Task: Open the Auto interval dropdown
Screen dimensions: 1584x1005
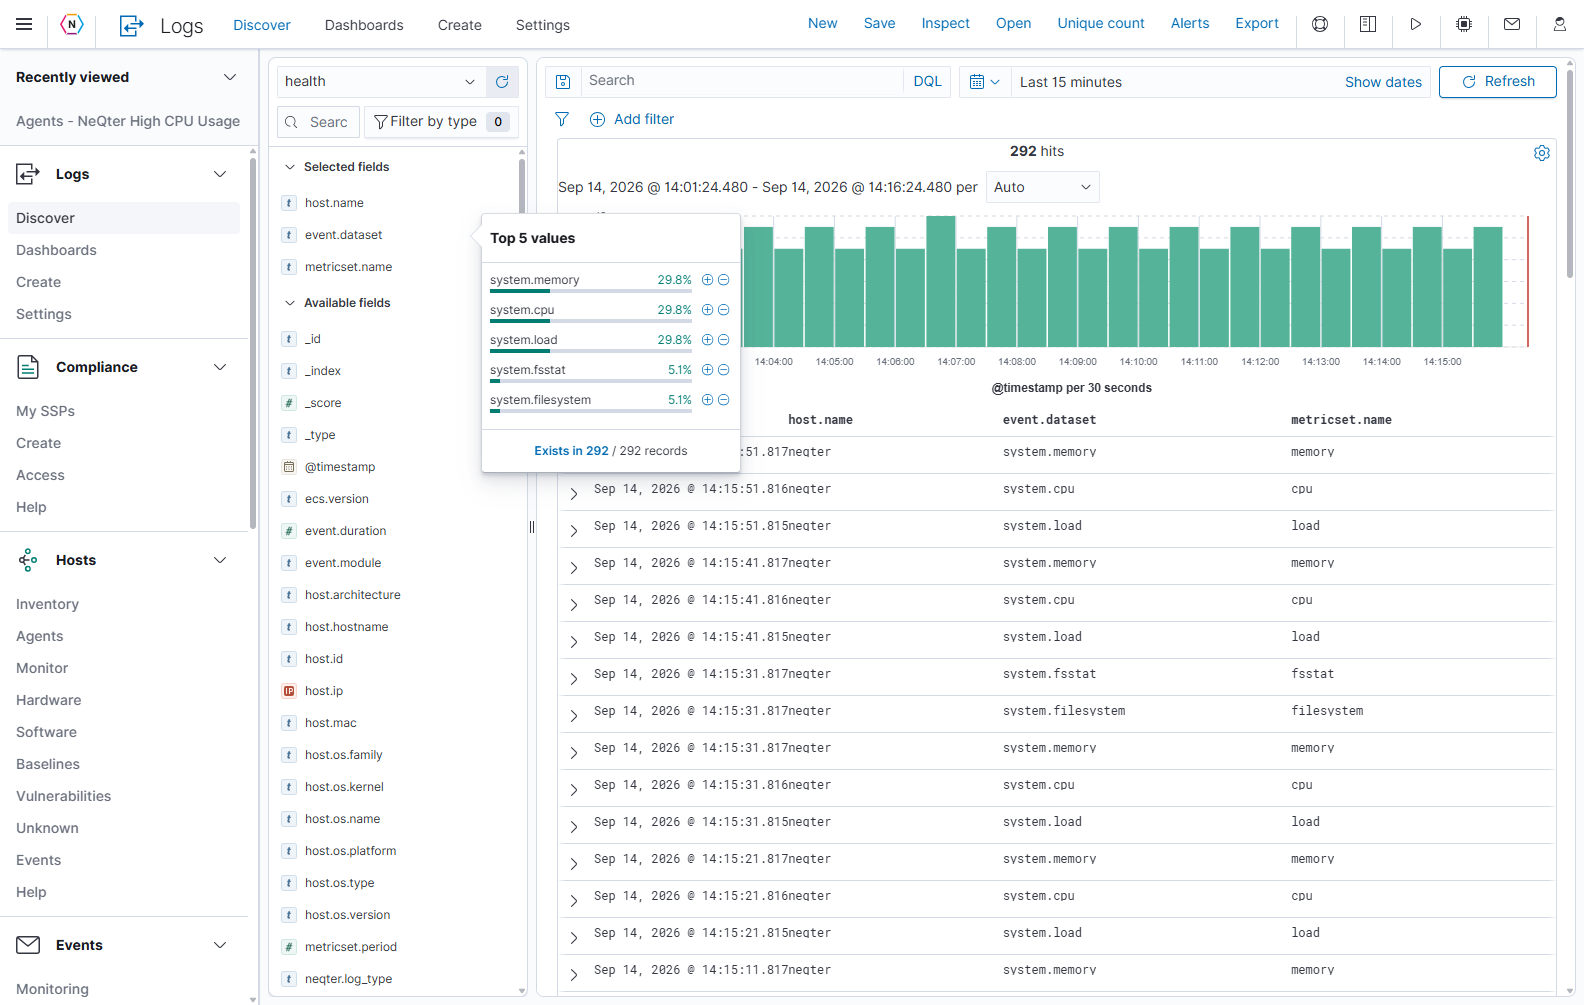Action: 1043,187
